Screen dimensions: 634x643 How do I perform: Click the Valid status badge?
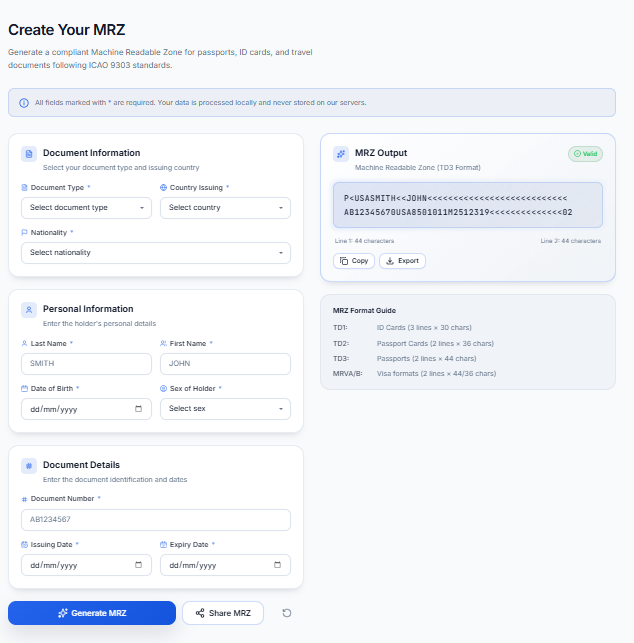tap(585, 154)
